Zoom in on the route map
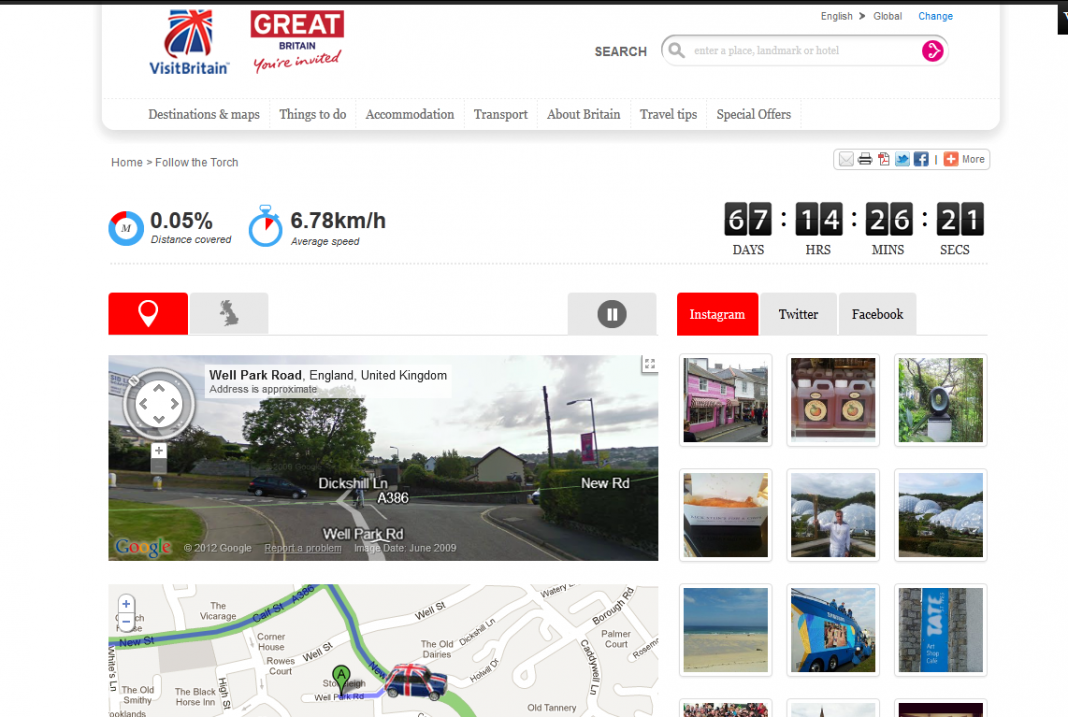 point(126,604)
